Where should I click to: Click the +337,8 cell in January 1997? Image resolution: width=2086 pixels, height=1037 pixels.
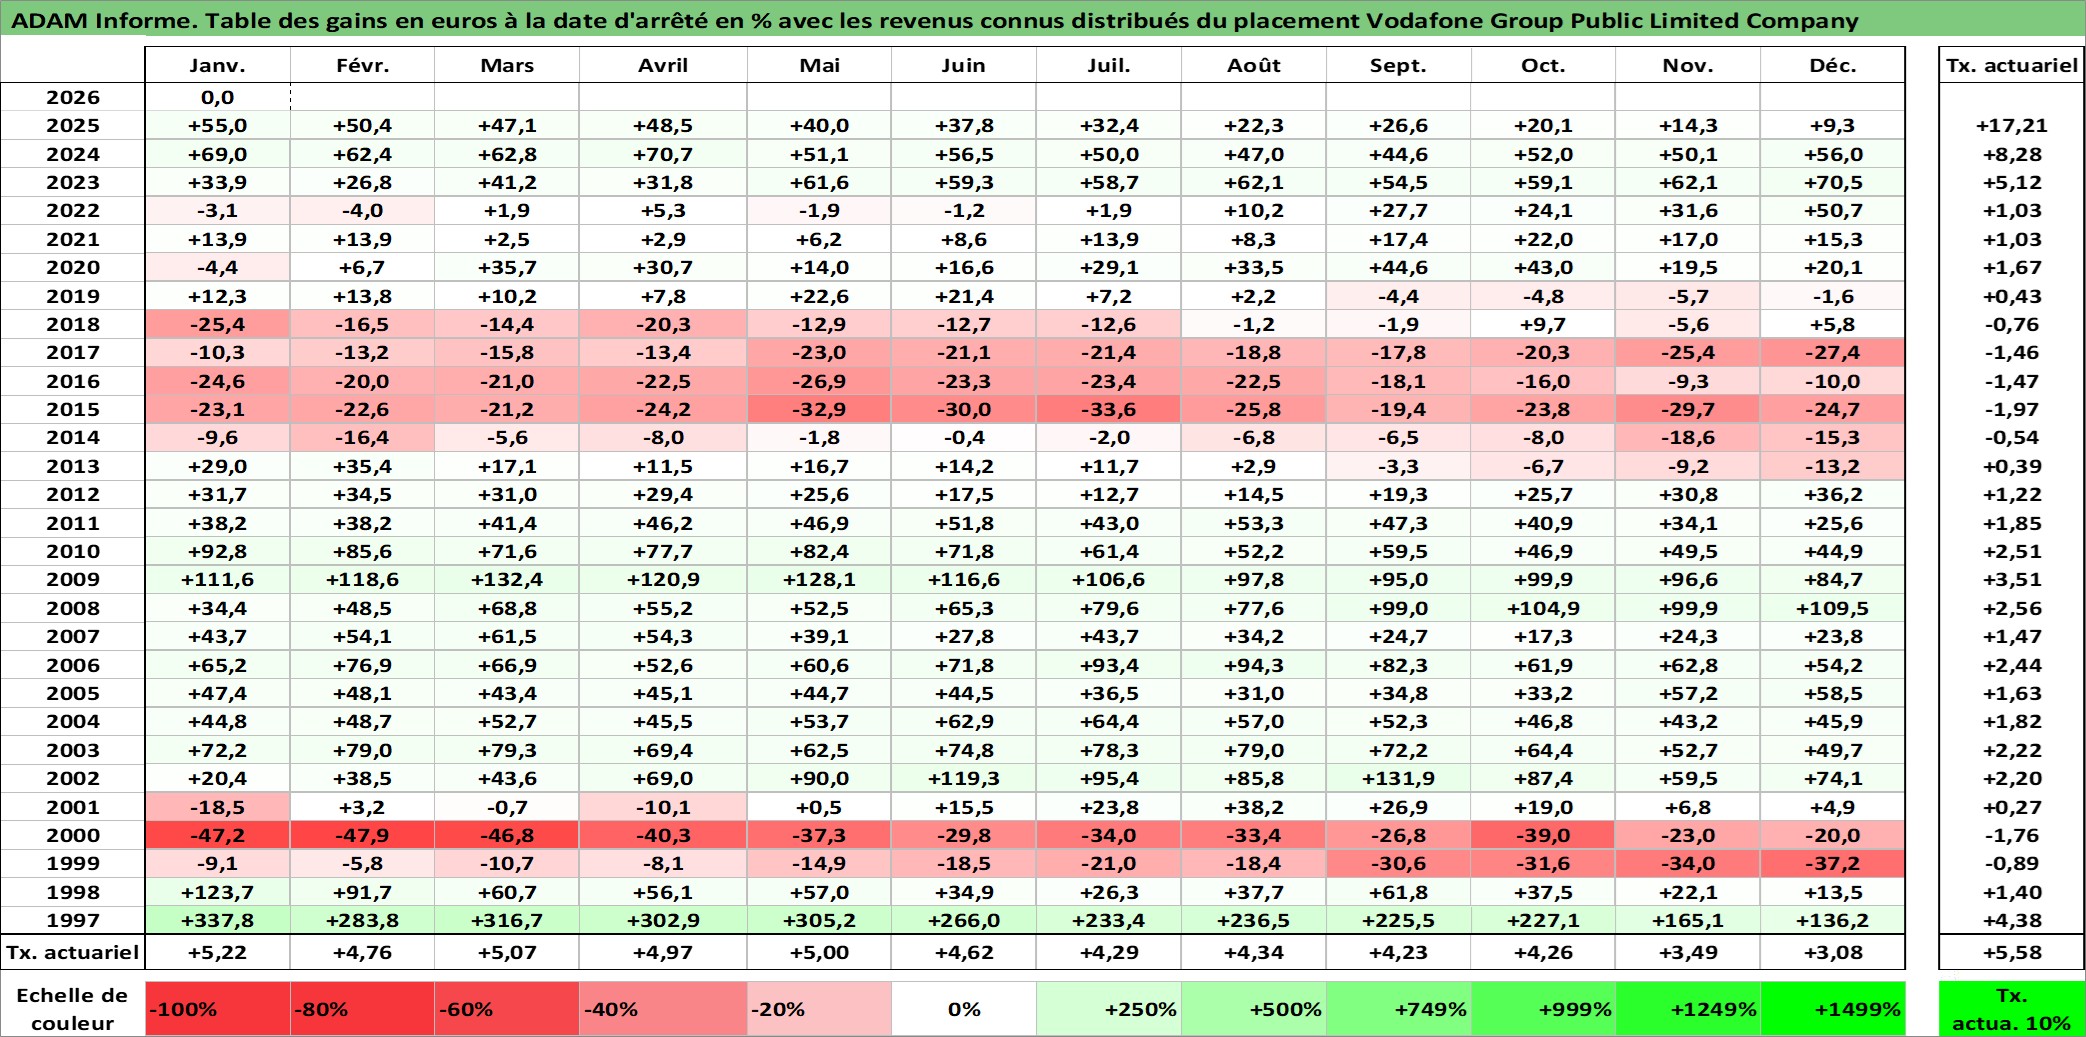(217, 920)
